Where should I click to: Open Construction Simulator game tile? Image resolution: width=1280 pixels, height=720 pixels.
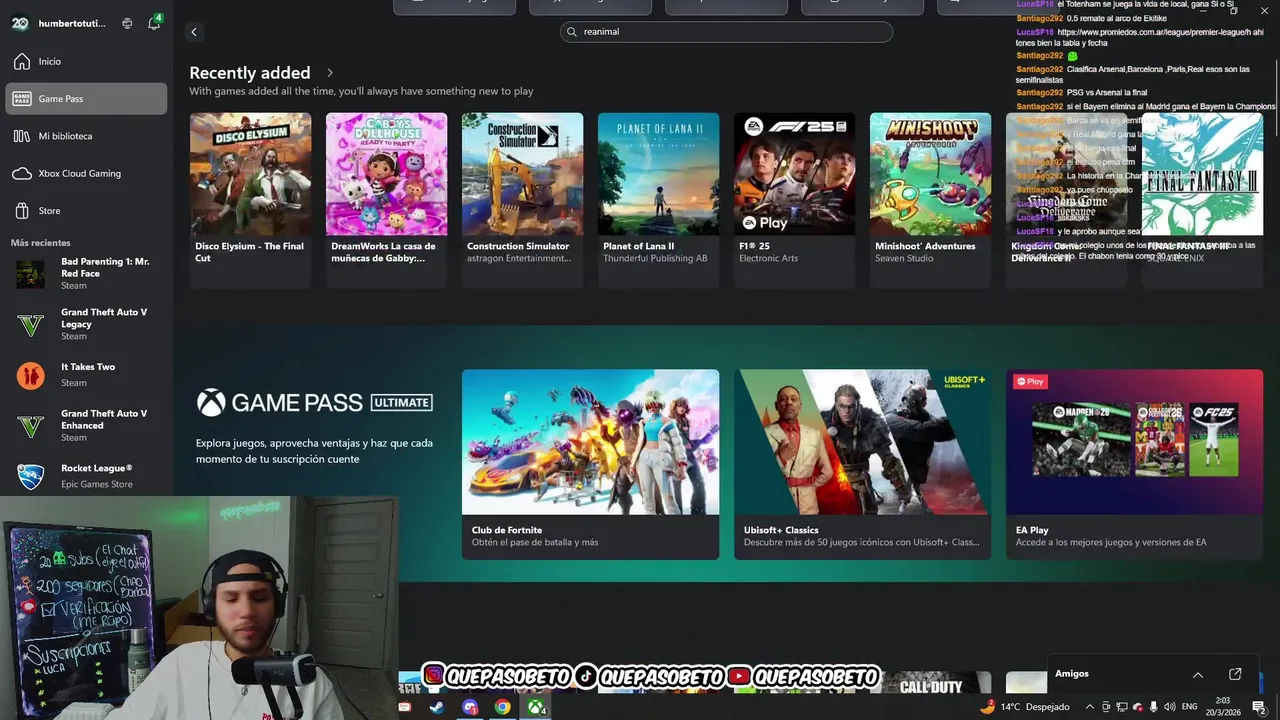(x=522, y=200)
